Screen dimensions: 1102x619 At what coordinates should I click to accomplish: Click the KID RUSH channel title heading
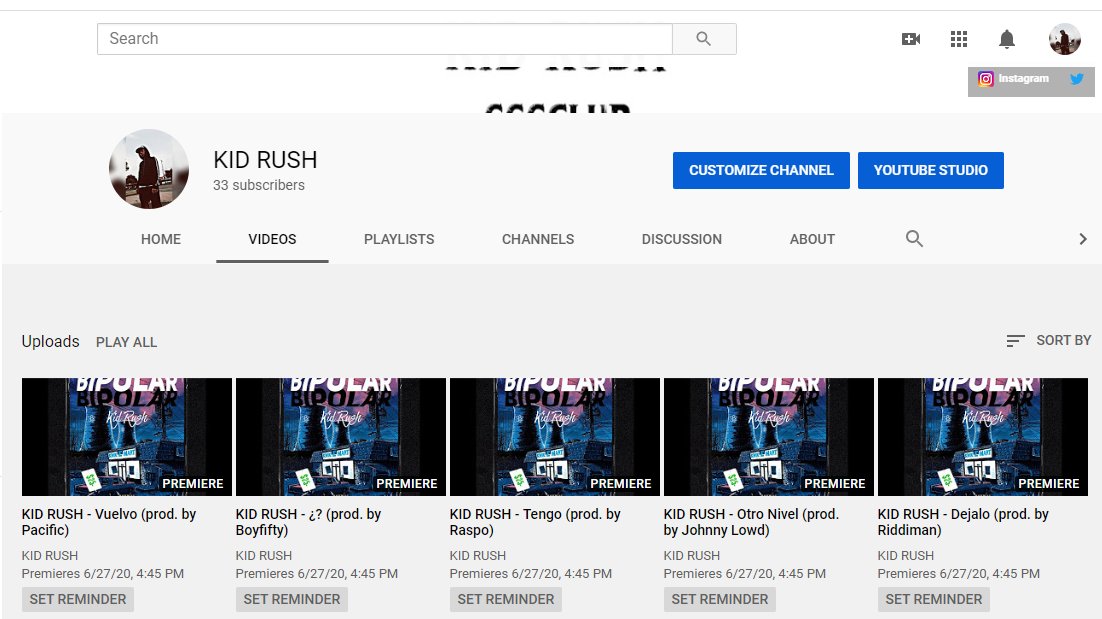point(266,160)
